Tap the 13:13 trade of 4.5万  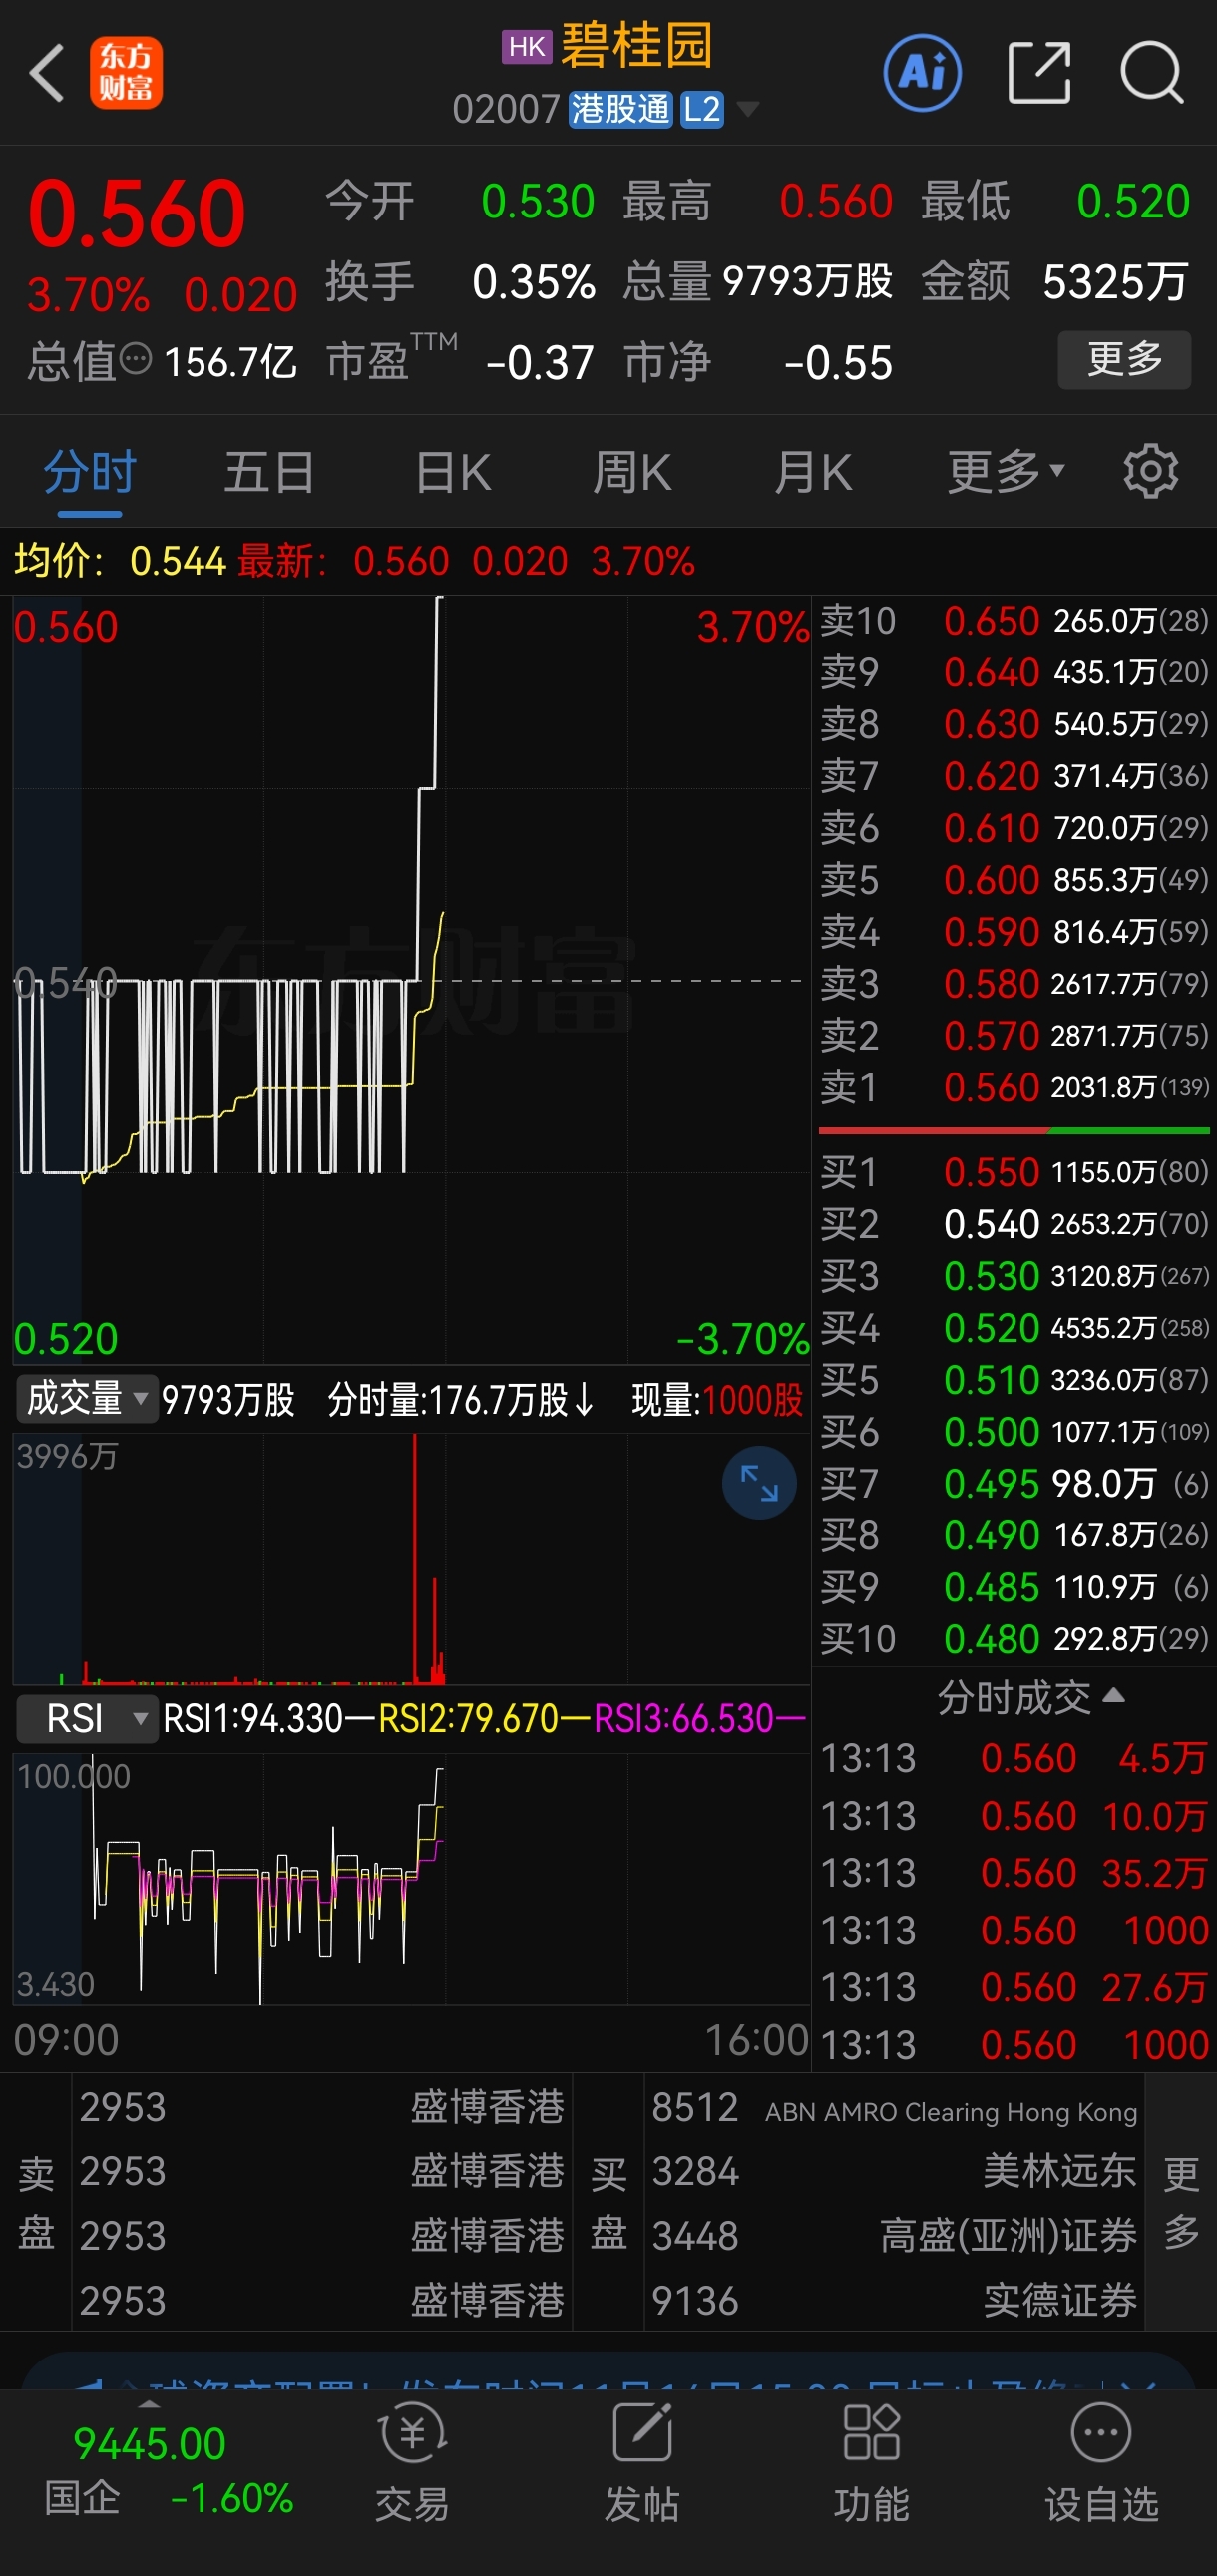[x=1014, y=1758]
